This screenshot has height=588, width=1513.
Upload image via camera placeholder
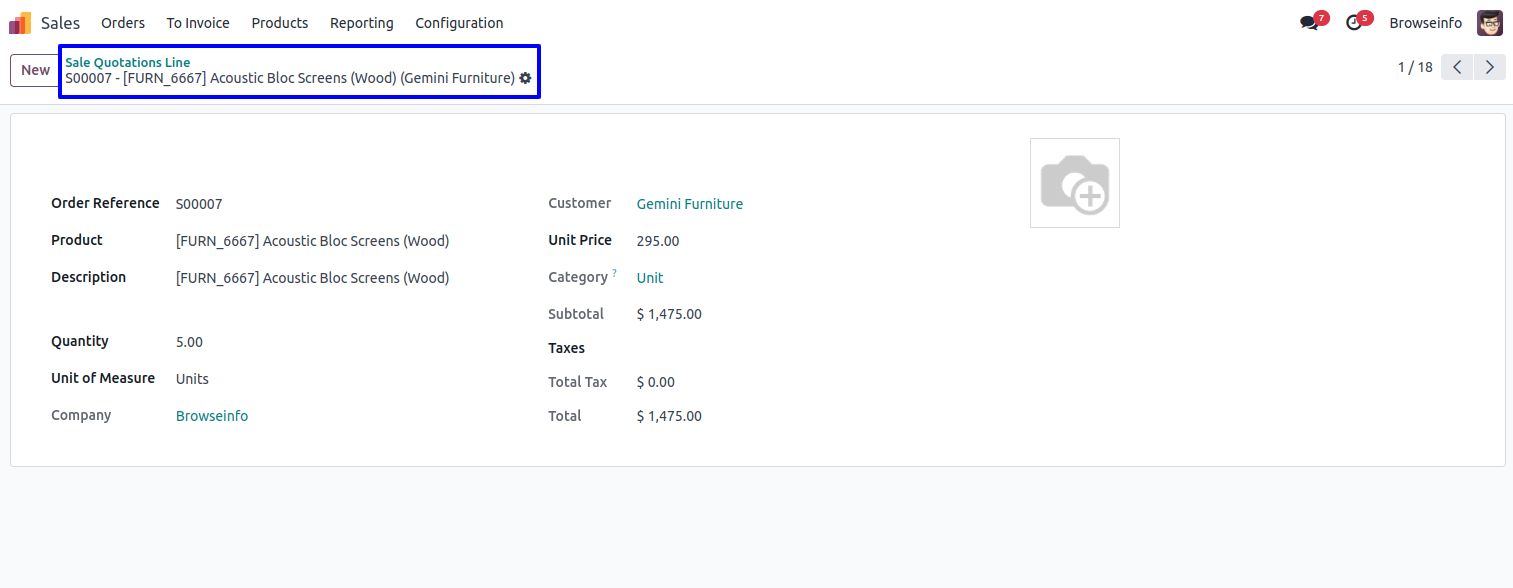[x=1074, y=183]
